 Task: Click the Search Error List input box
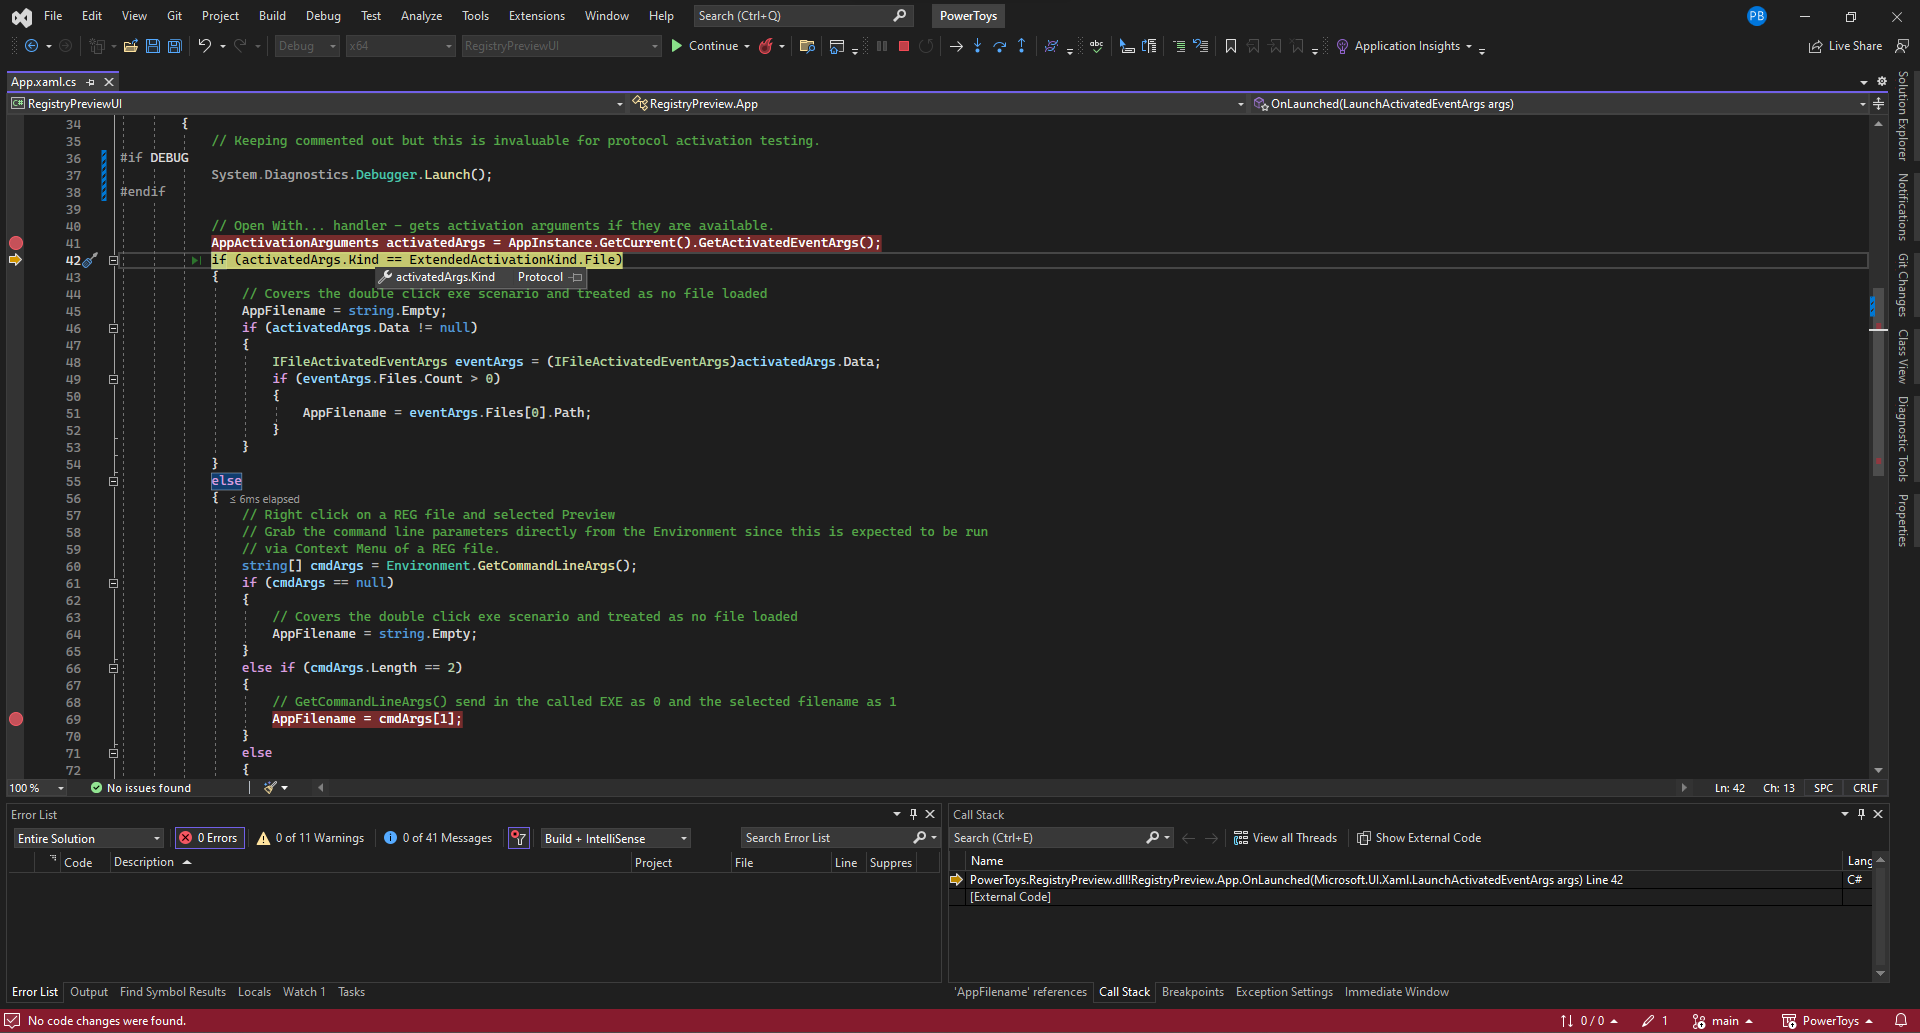(830, 838)
